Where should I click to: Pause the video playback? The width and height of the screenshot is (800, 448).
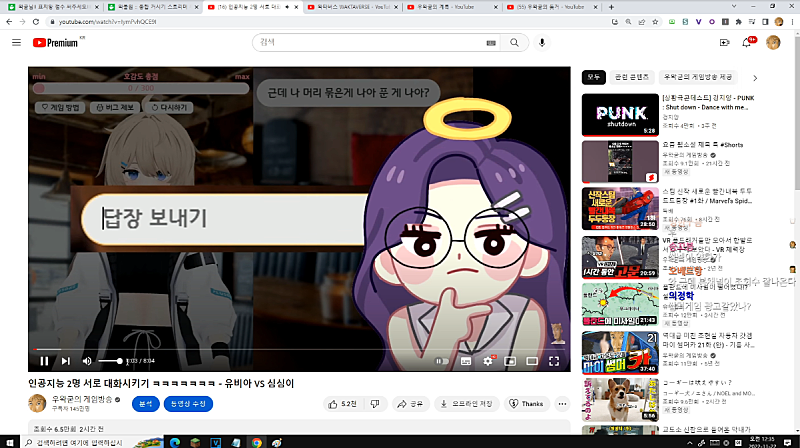(x=44, y=360)
